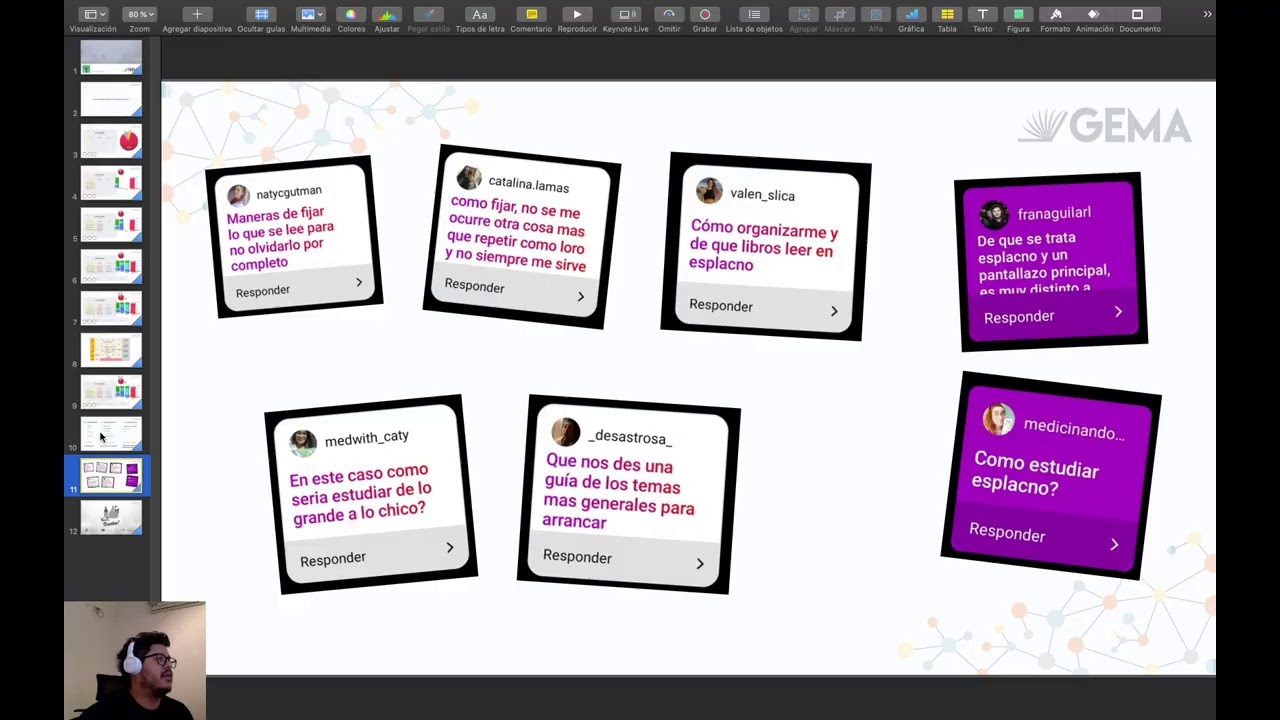Click medwith_caty profile avatar
Image resolution: width=1280 pixels, height=720 pixels.
pyautogui.click(x=303, y=442)
